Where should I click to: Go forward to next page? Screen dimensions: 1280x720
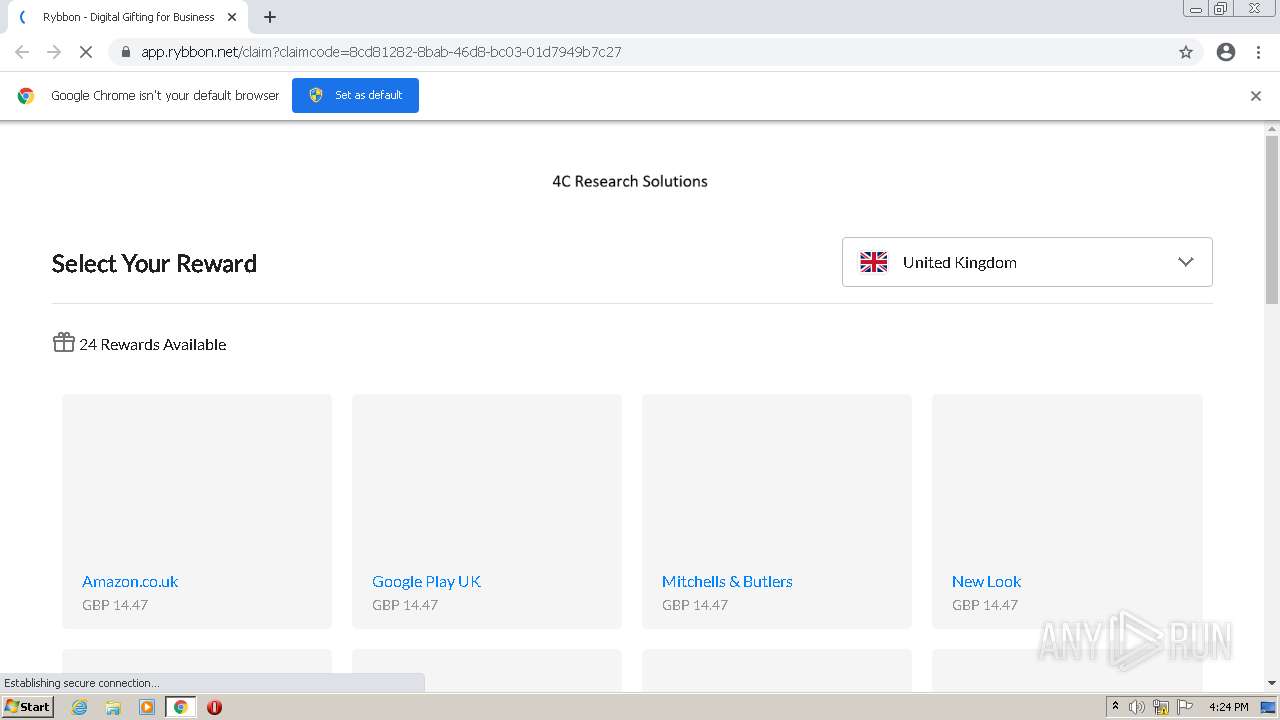(54, 52)
